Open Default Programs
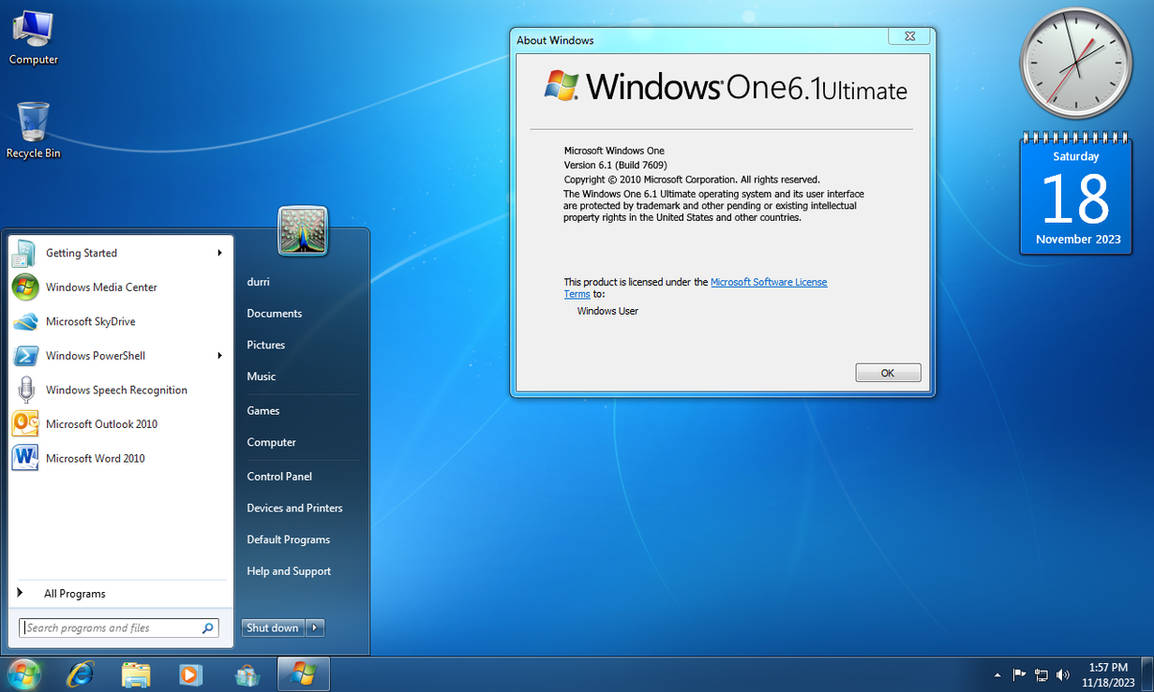 (x=288, y=540)
